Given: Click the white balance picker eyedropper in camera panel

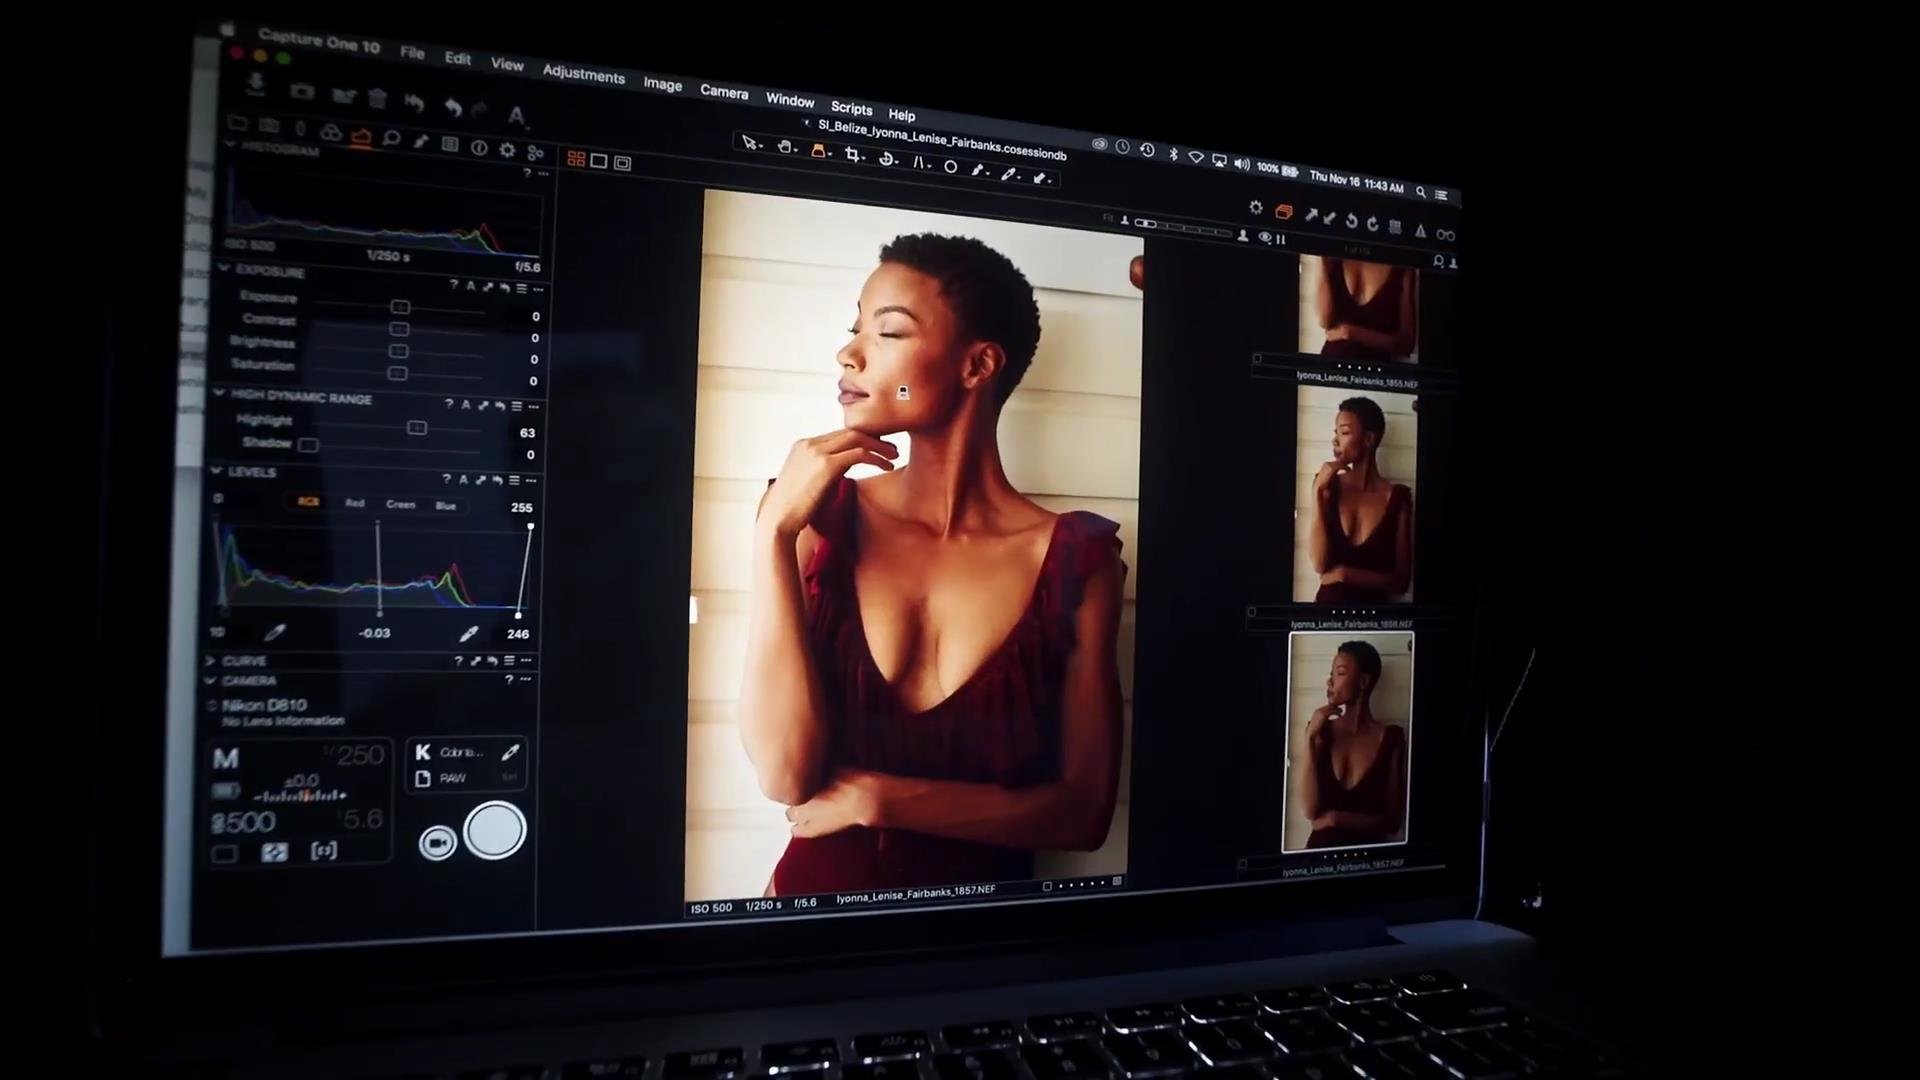Looking at the screenshot, I should tap(510, 752).
